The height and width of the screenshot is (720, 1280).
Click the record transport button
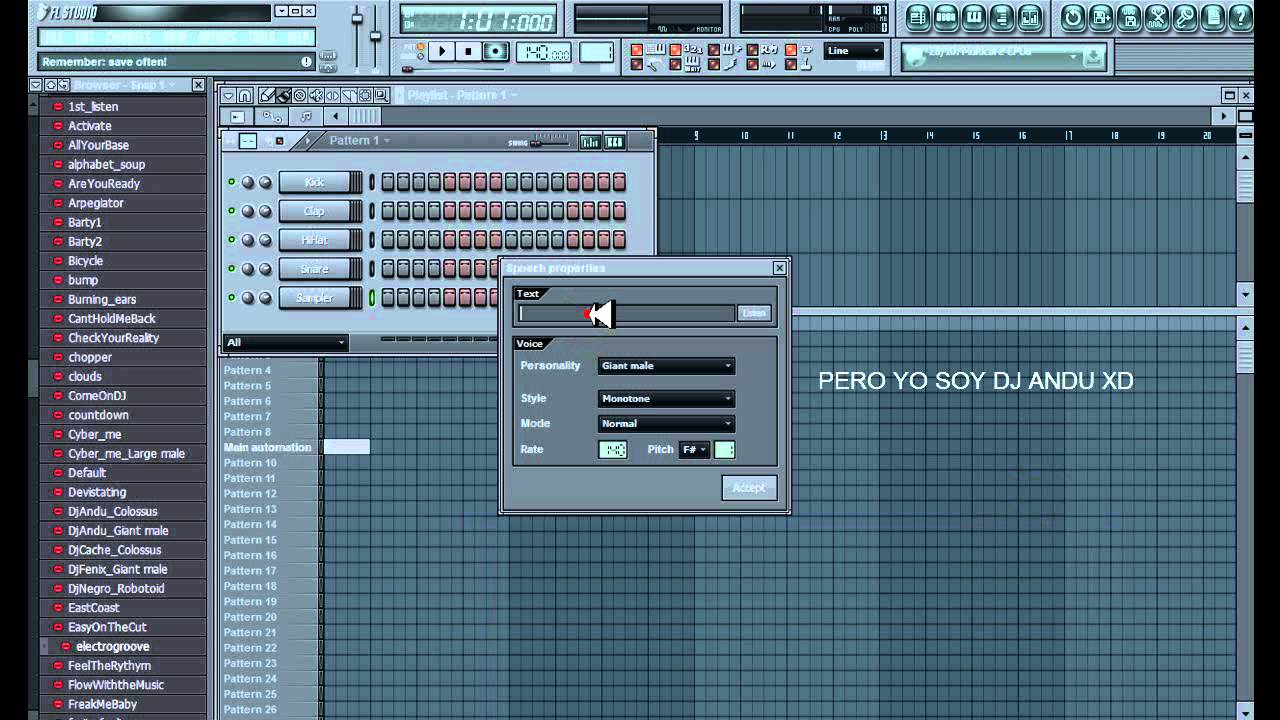pos(495,51)
